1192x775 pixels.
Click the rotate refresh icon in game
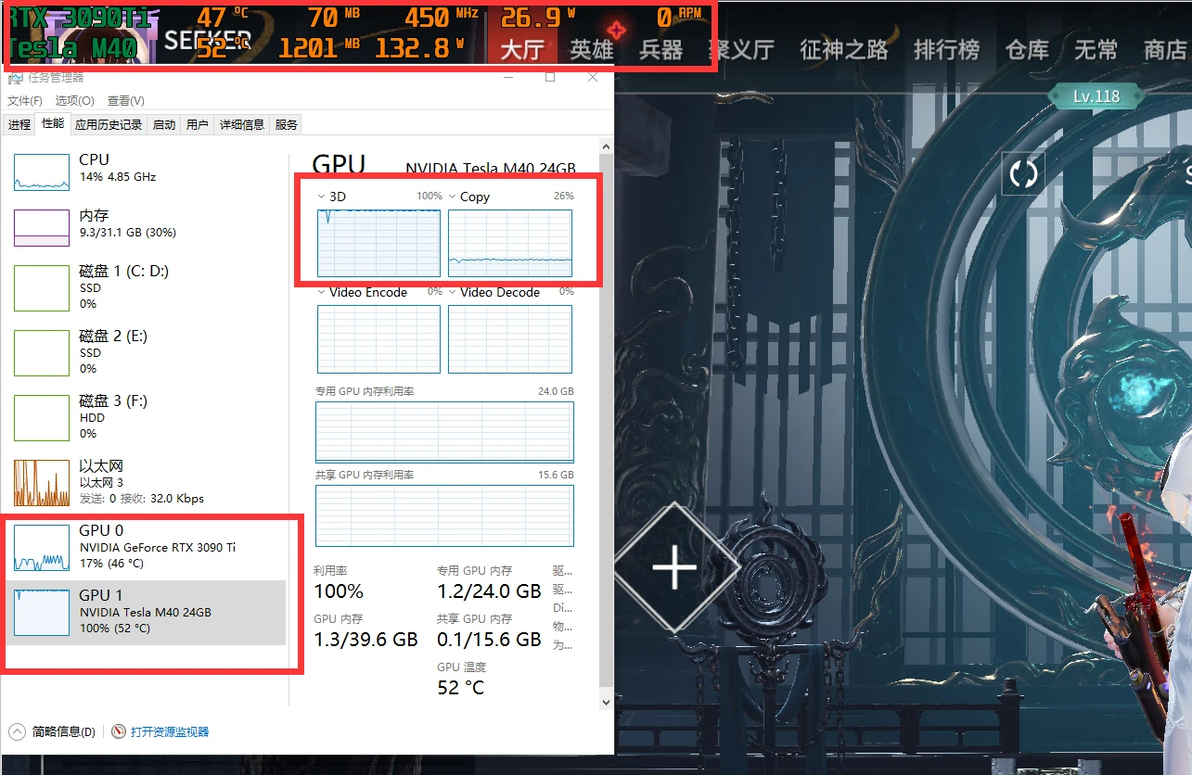tap(1023, 174)
